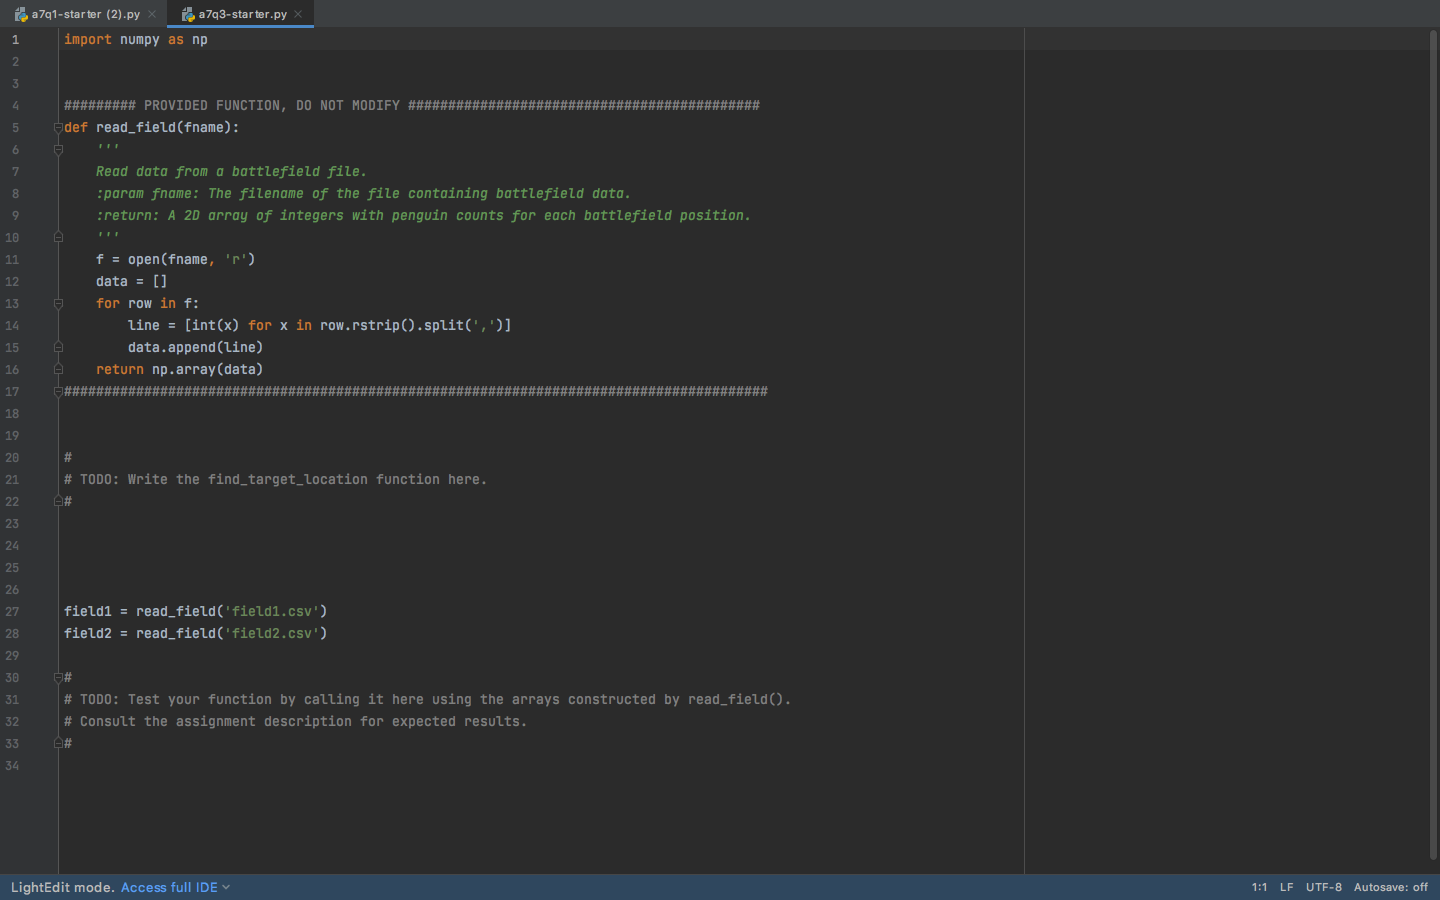Image resolution: width=1440 pixels, height=900 pixels.
Task: Change the LF line separator setting
Action: coord(1286,887)
